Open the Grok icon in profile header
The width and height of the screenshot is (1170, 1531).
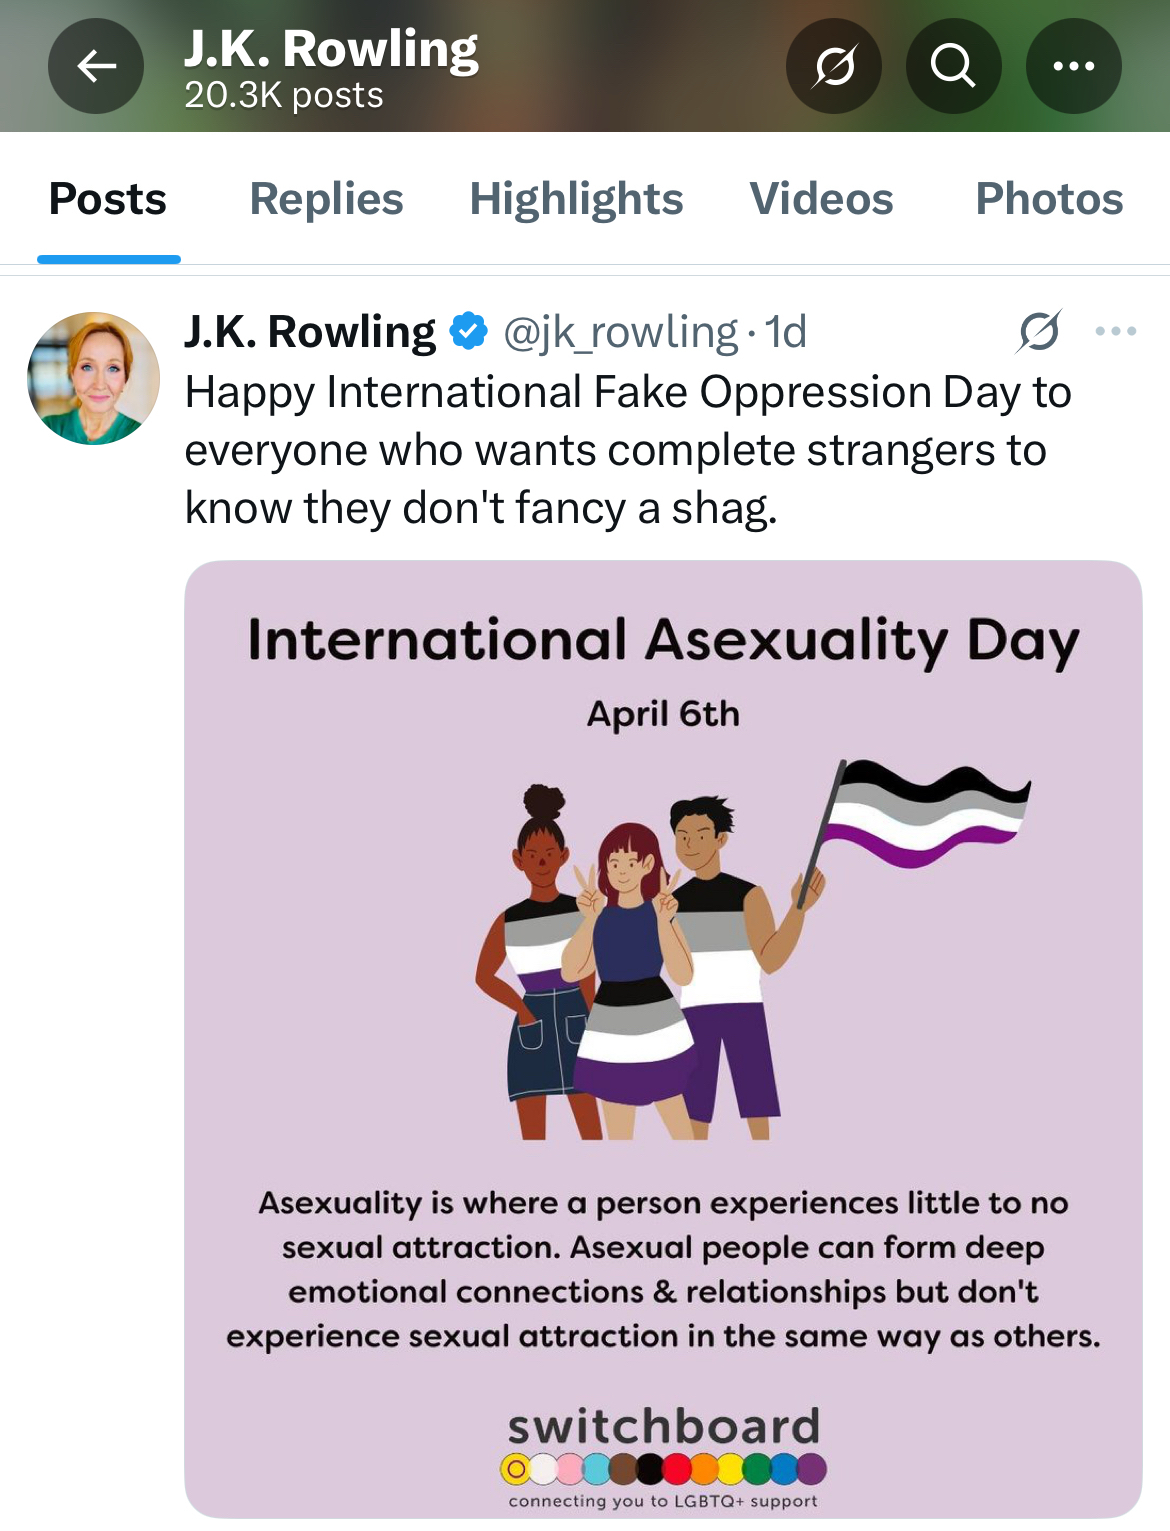coord(834,66)
